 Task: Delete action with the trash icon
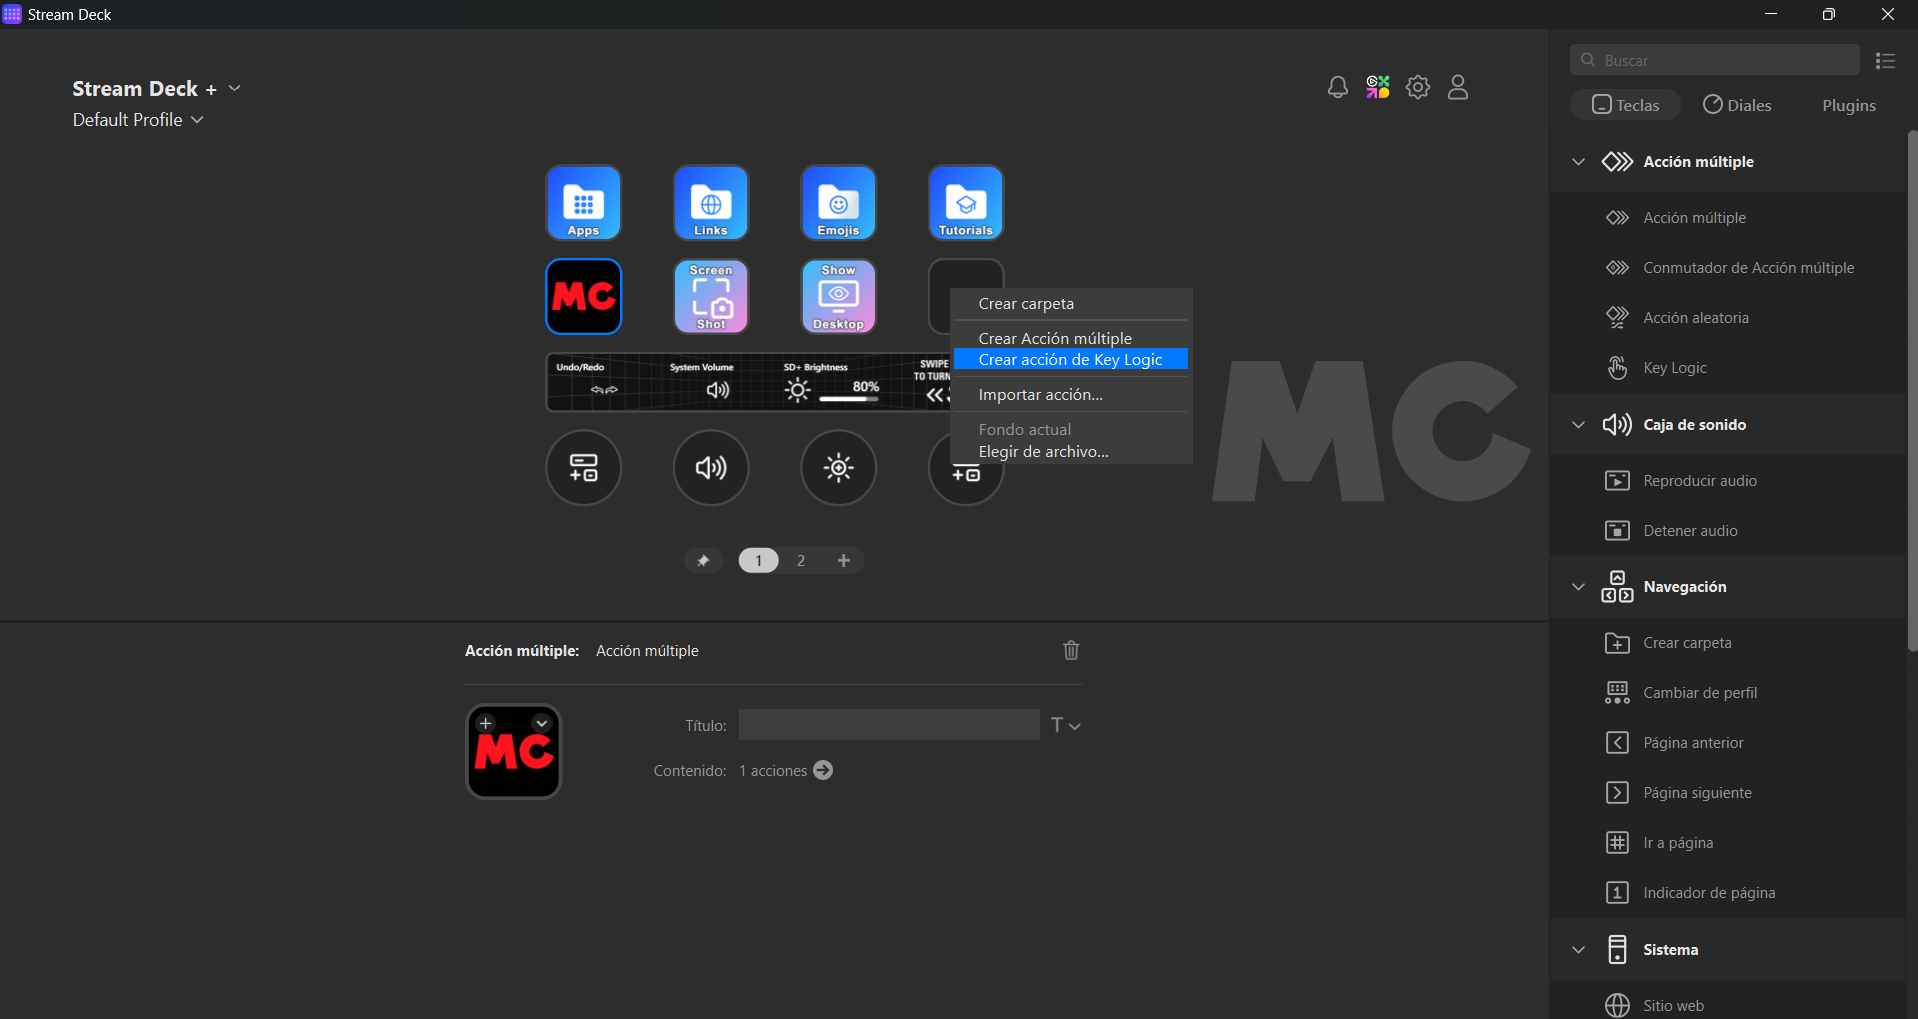click(1071, 651)
